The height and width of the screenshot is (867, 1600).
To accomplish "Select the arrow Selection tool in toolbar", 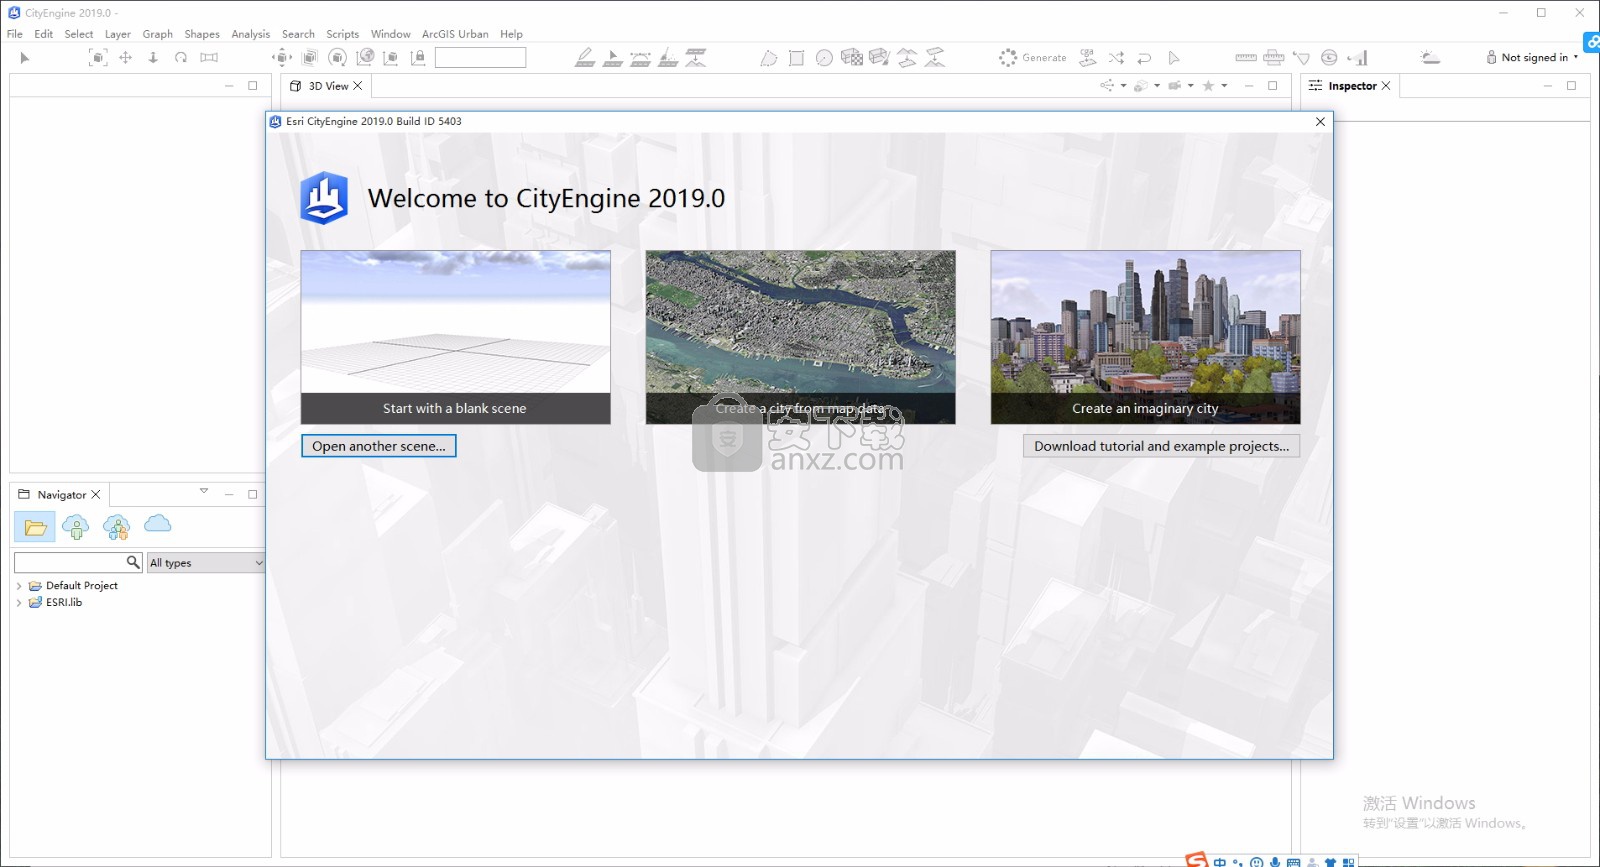I will pyautogui.click(x=25, y=58).
